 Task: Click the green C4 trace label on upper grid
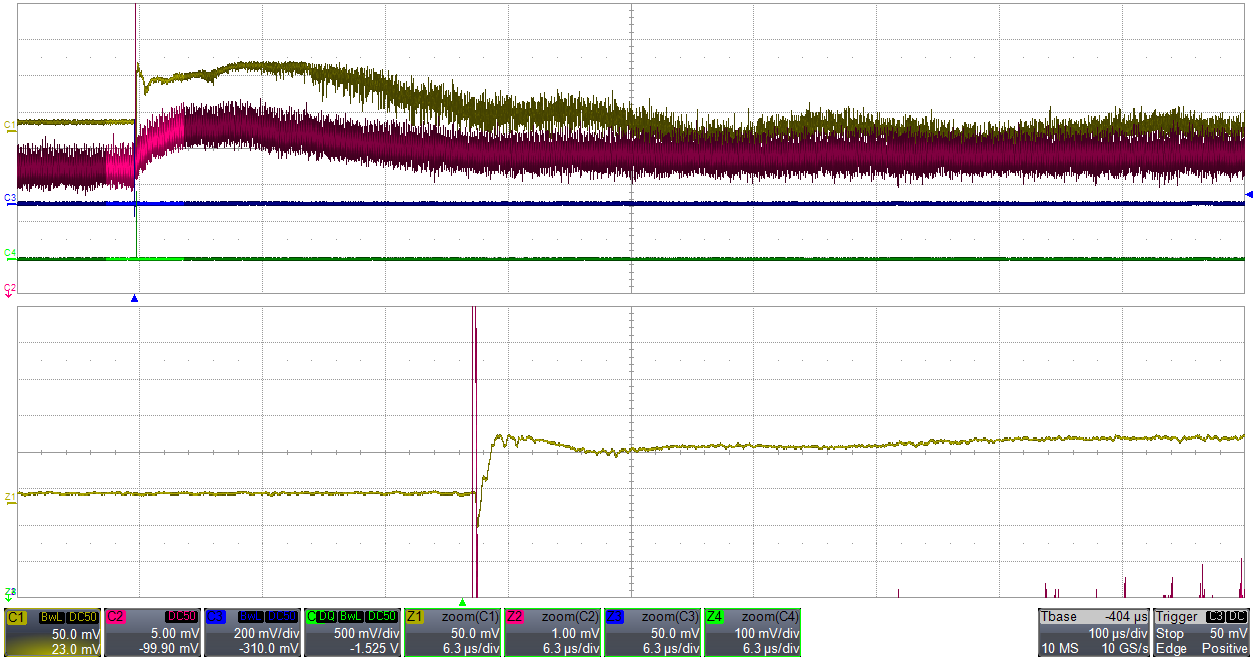(10, 254)
